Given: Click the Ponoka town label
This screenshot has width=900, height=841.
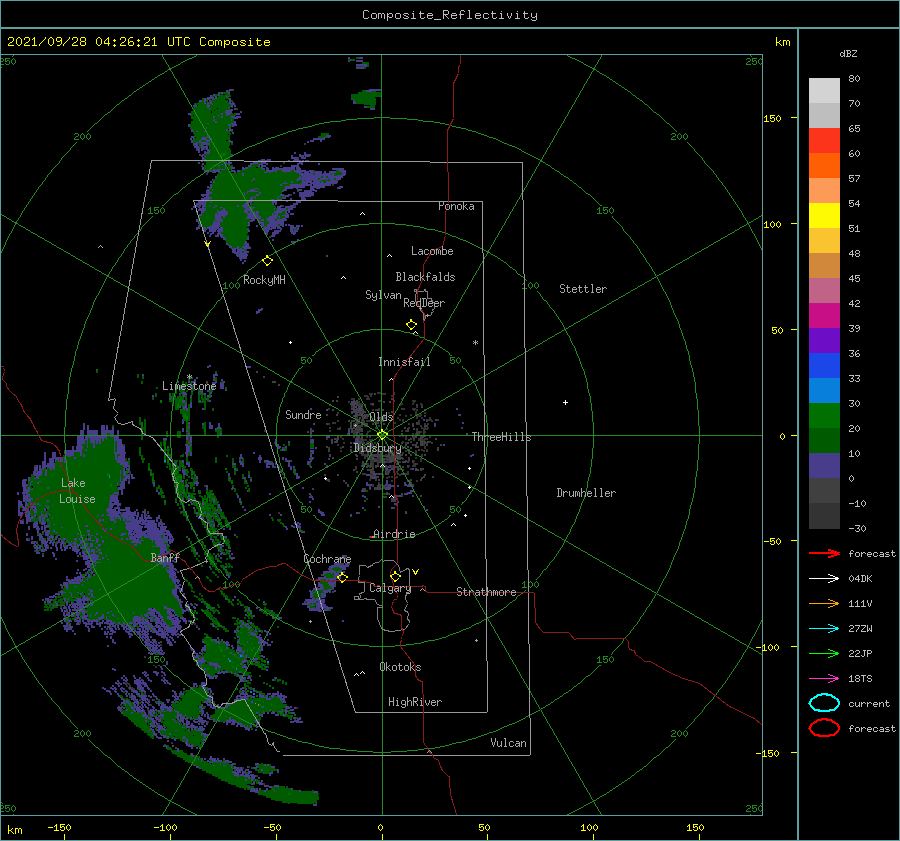Looking at the screenshot, I should tap(456, 206).
